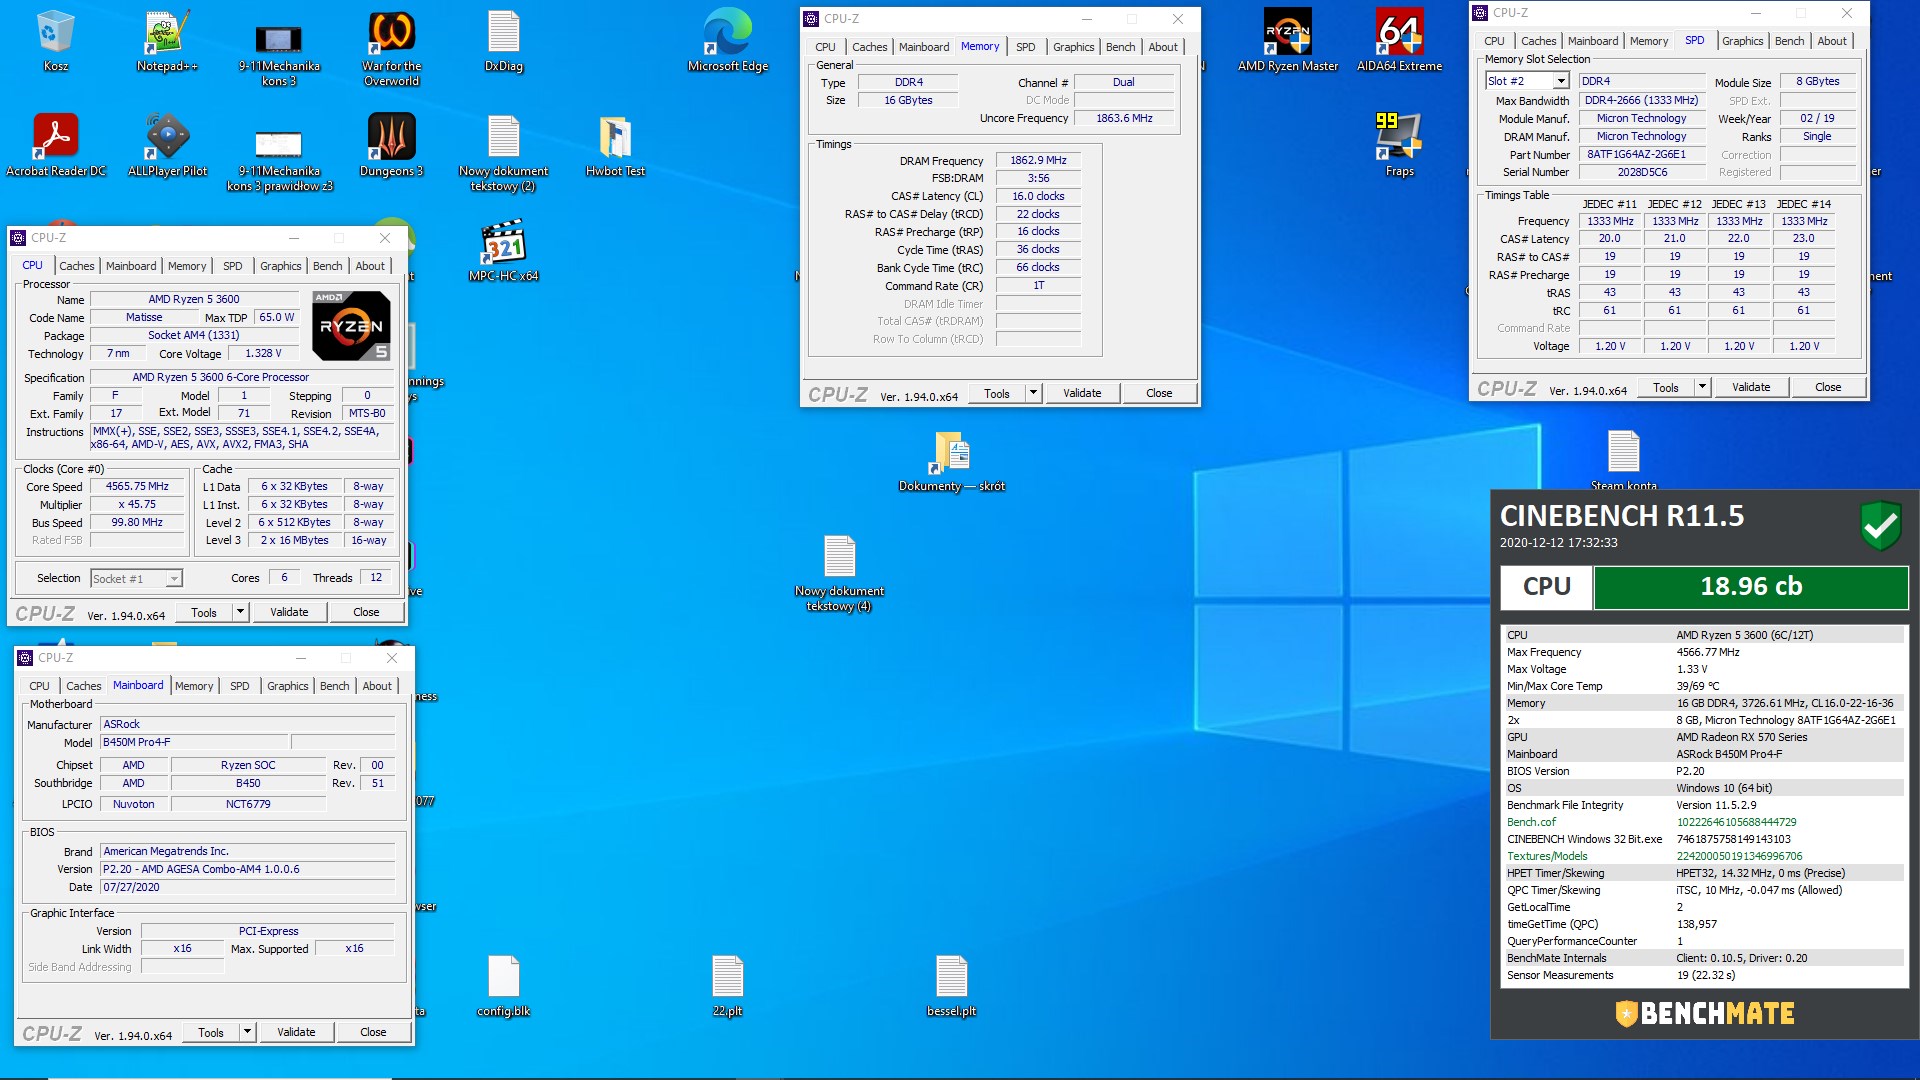Click Close in Memory window

(x=1159, y=393)
